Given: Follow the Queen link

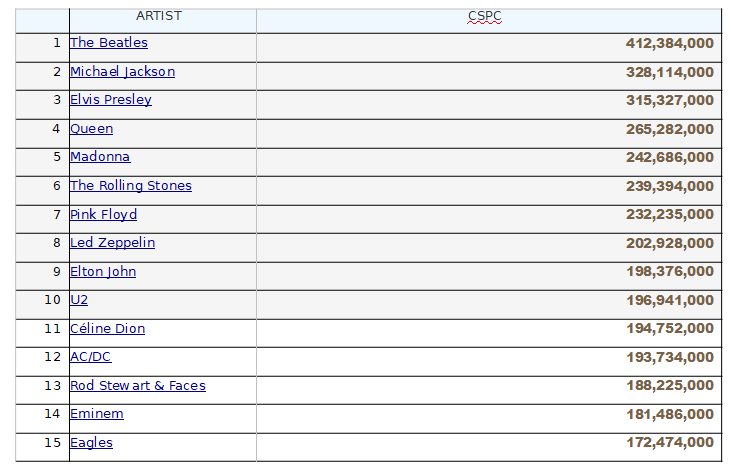Looking at the screenshot, I should tap(91, 129).
